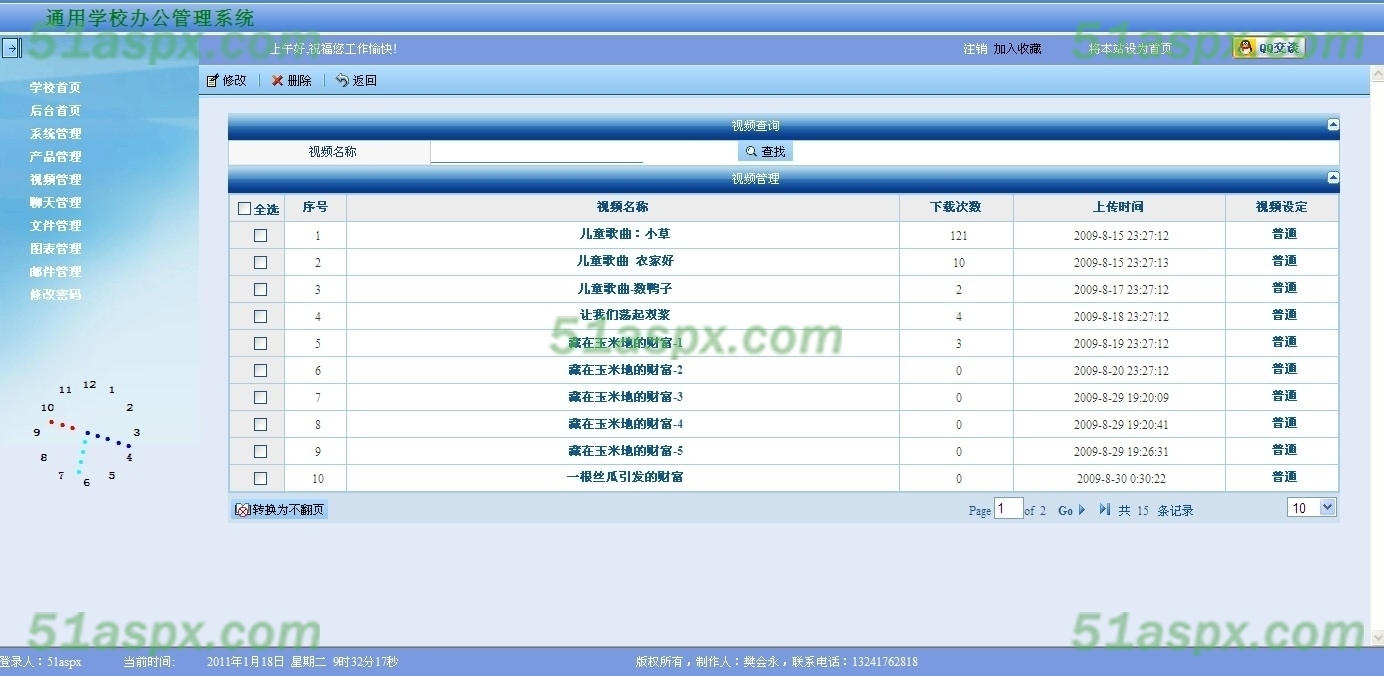1384x676 pixels.
Task: Check the box for row 7 藏在玉米地的财富-3
Action: point(260,398)
